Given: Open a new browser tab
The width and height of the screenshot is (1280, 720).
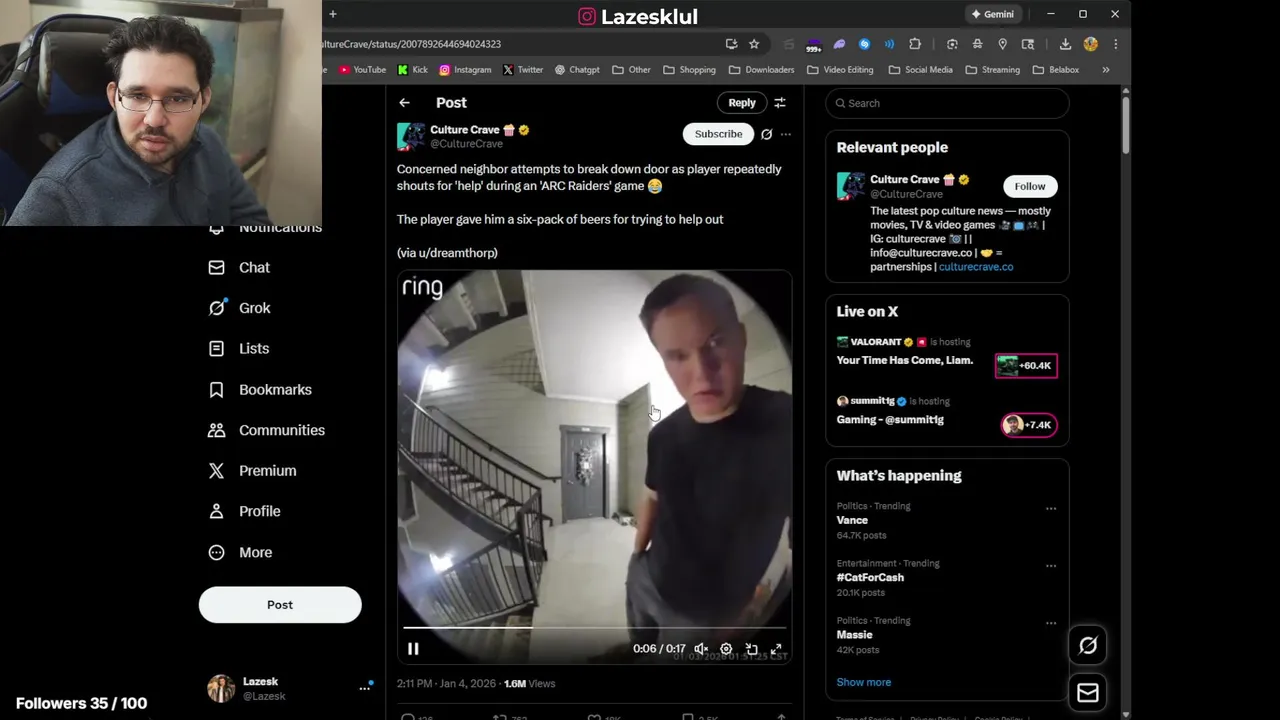Looking at the screenshot, I should [333, 14].
